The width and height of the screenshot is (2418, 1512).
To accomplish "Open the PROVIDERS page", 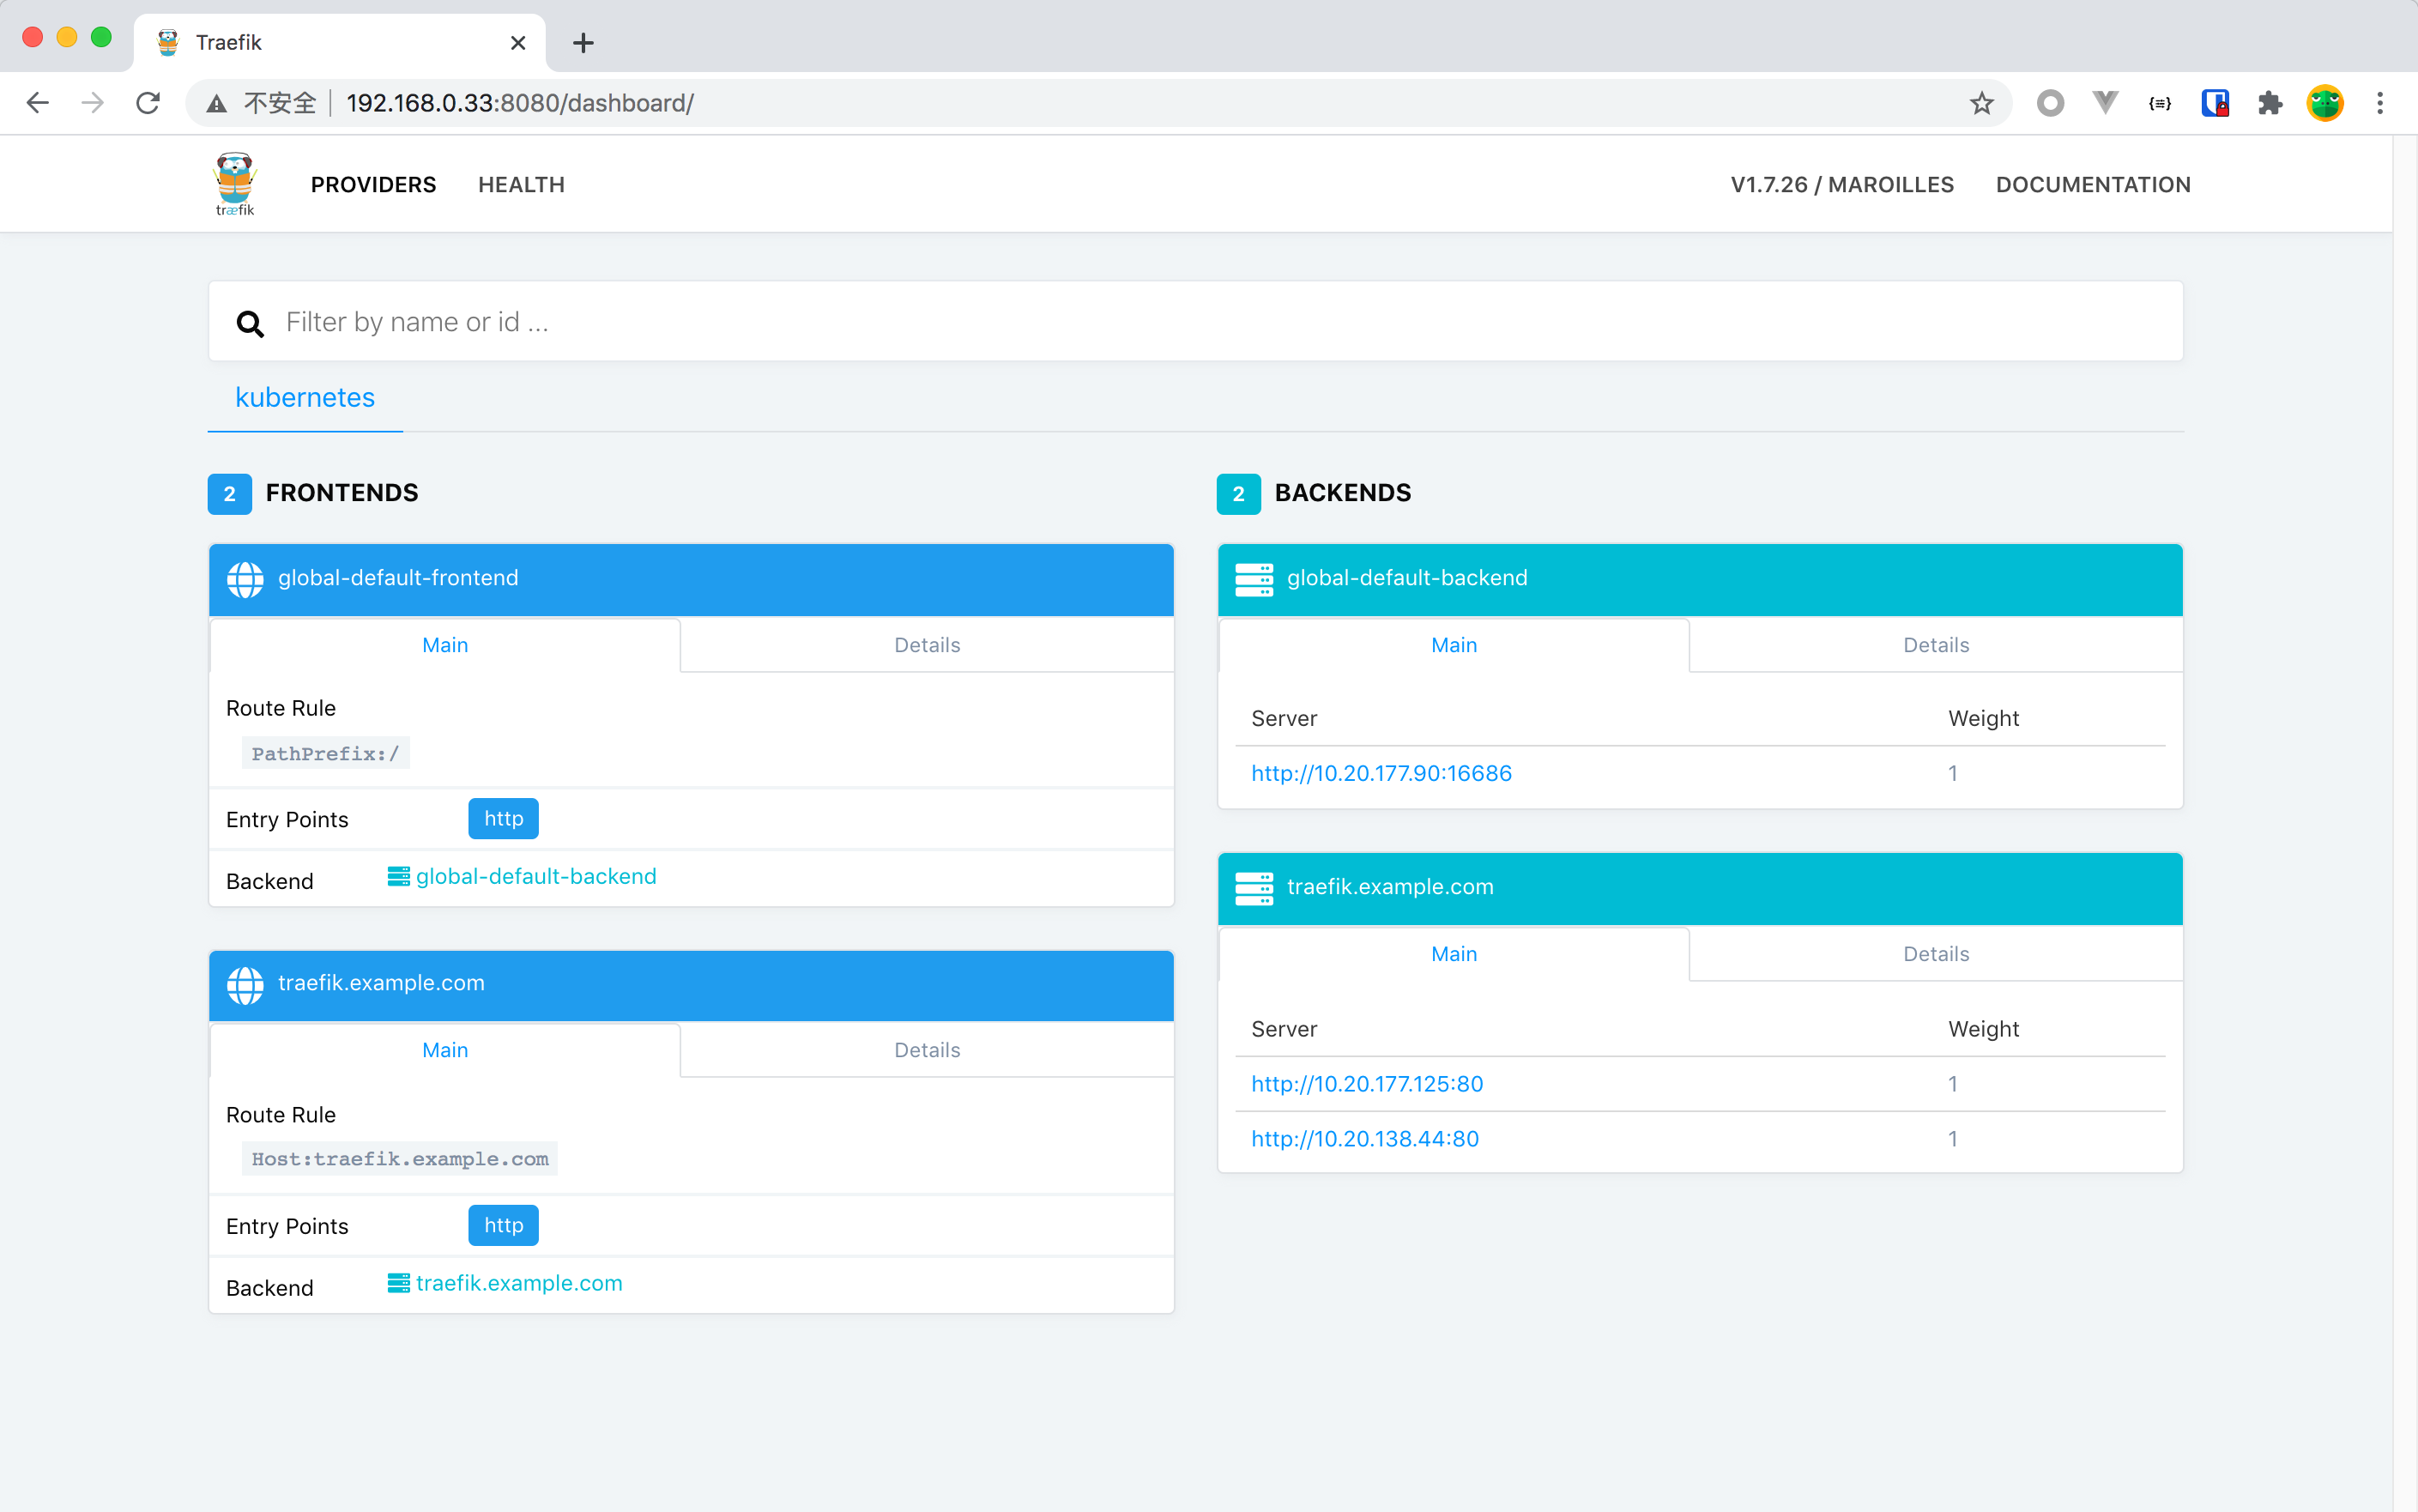I will click(x=373, y=185).
